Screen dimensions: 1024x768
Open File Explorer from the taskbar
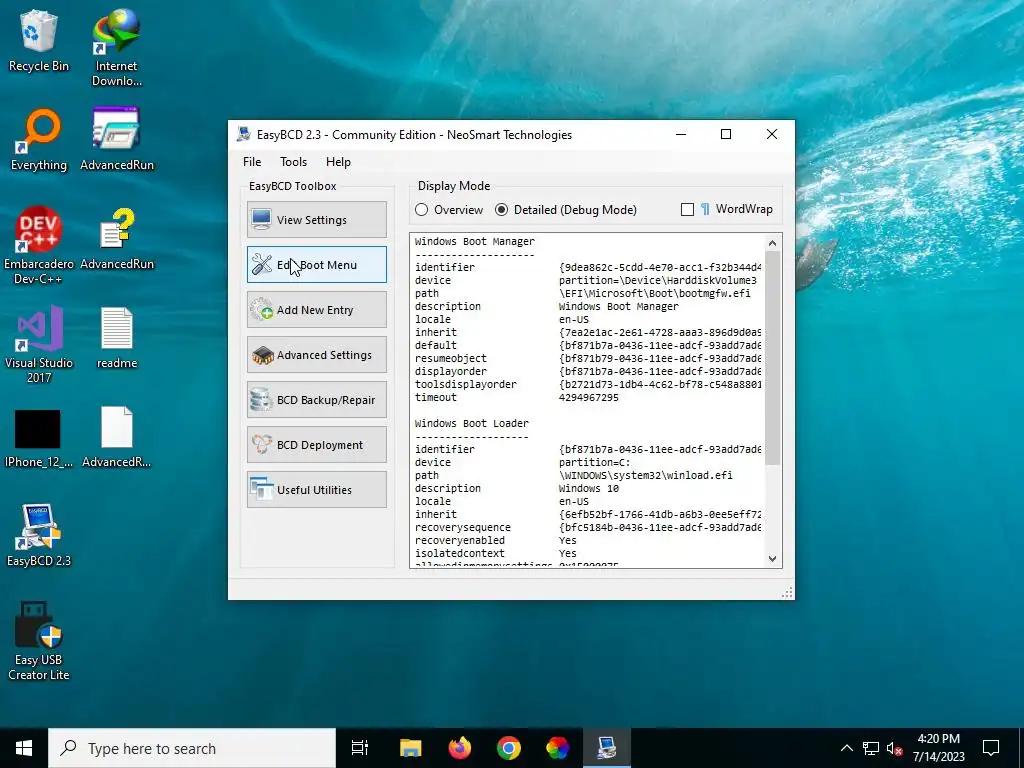(411, 748)
